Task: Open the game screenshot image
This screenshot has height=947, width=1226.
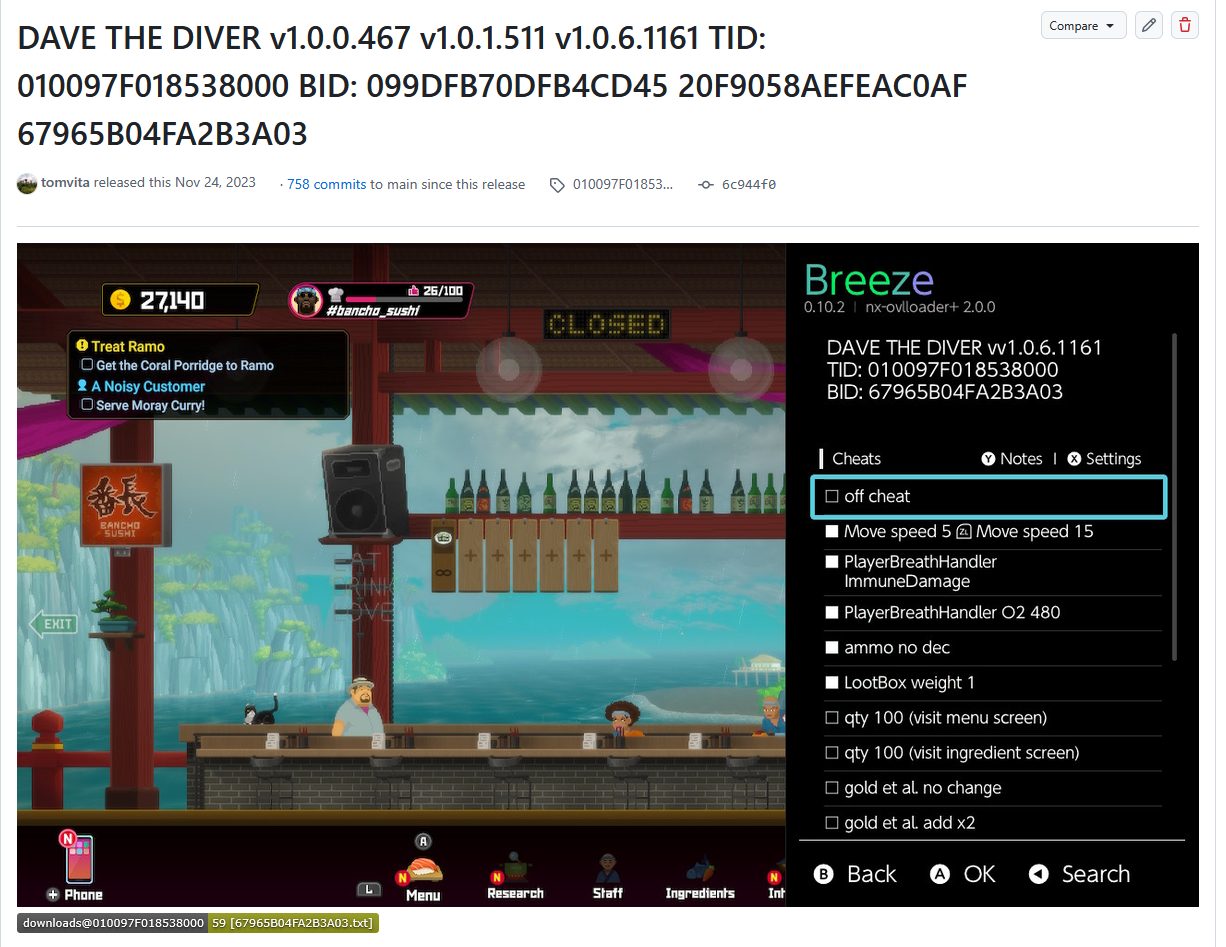Action: point(608,575)
